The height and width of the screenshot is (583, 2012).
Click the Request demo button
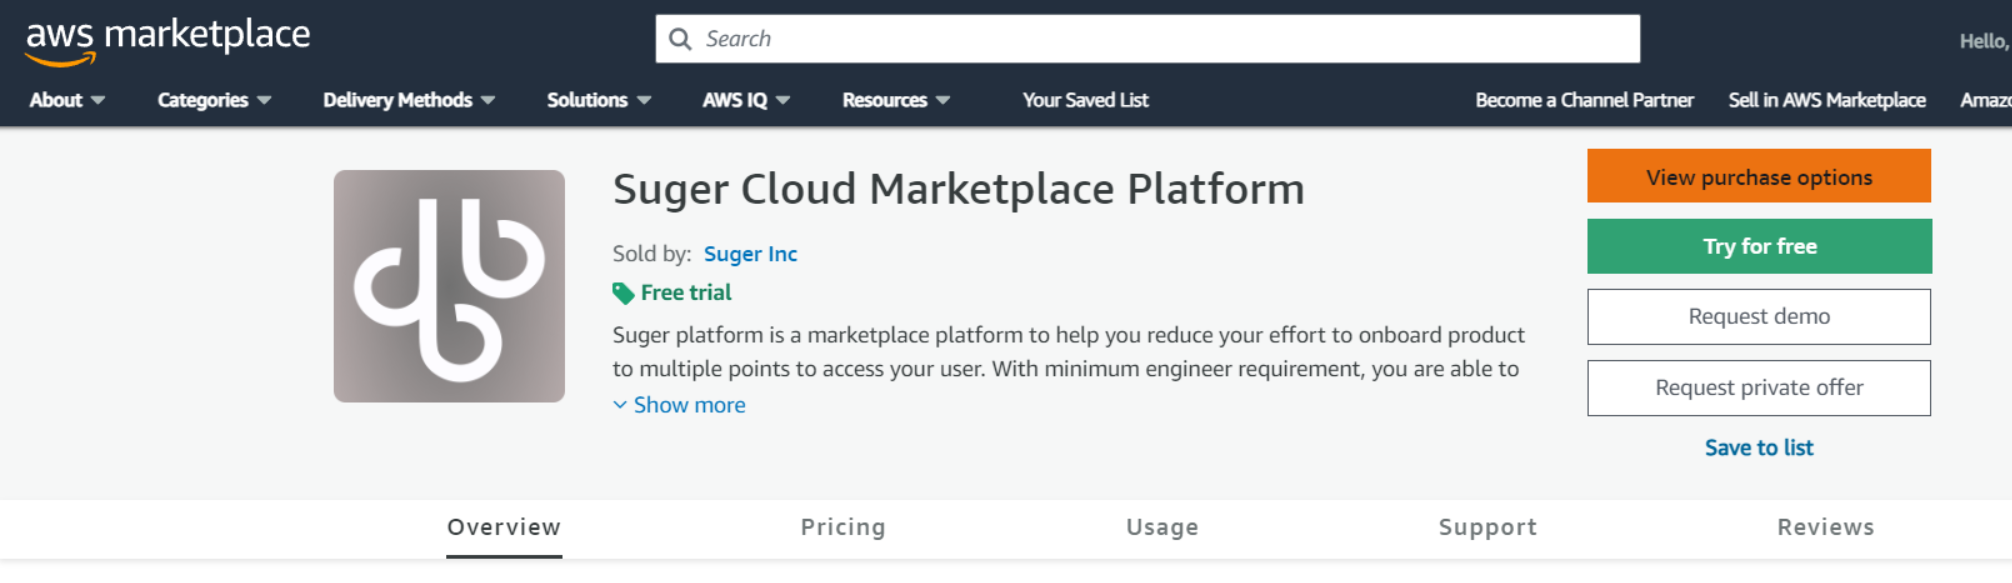click(1759, 317)
